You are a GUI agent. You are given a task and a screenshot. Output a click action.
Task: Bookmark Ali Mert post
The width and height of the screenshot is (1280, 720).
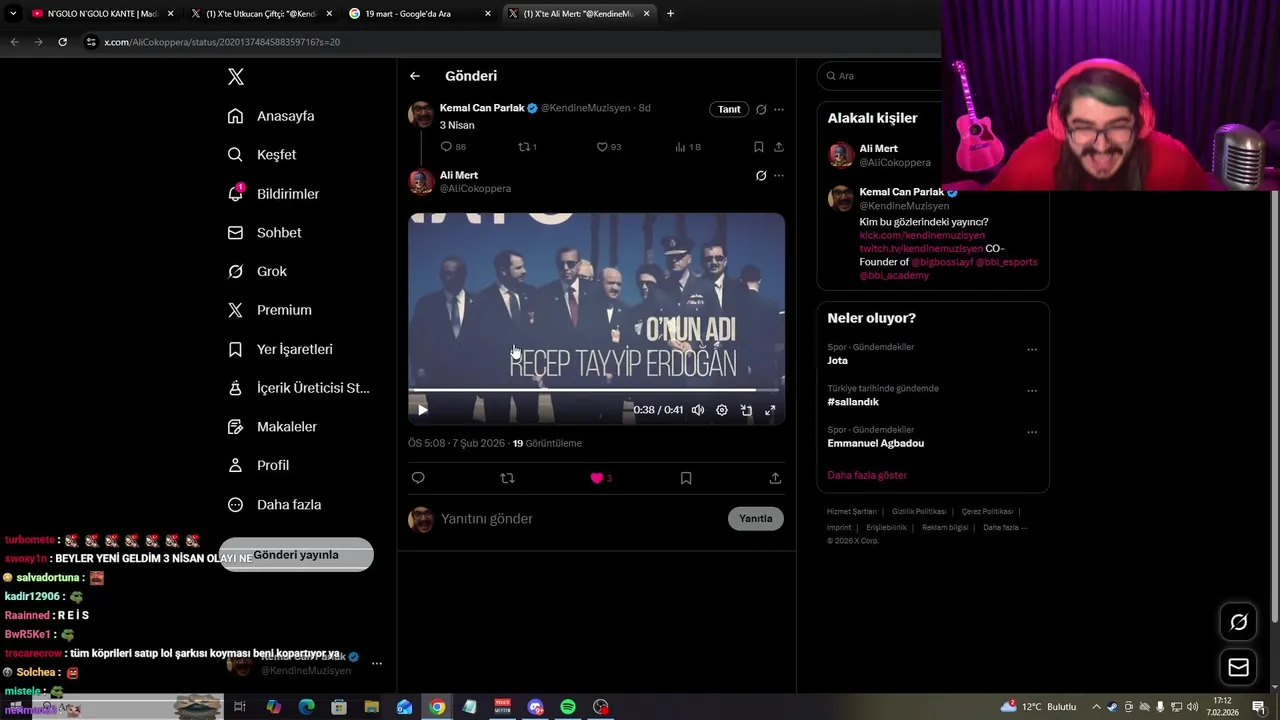point(686,478)
